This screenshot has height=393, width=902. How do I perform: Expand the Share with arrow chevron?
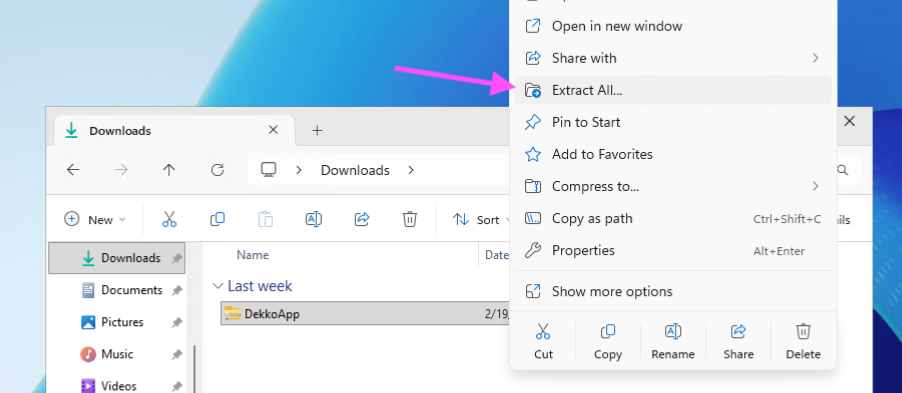tap(815, 58)
